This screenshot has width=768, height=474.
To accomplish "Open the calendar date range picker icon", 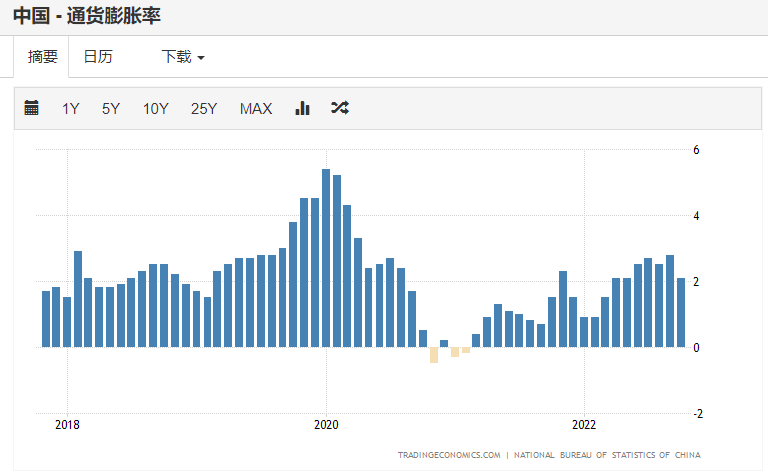I will [31, 108].
